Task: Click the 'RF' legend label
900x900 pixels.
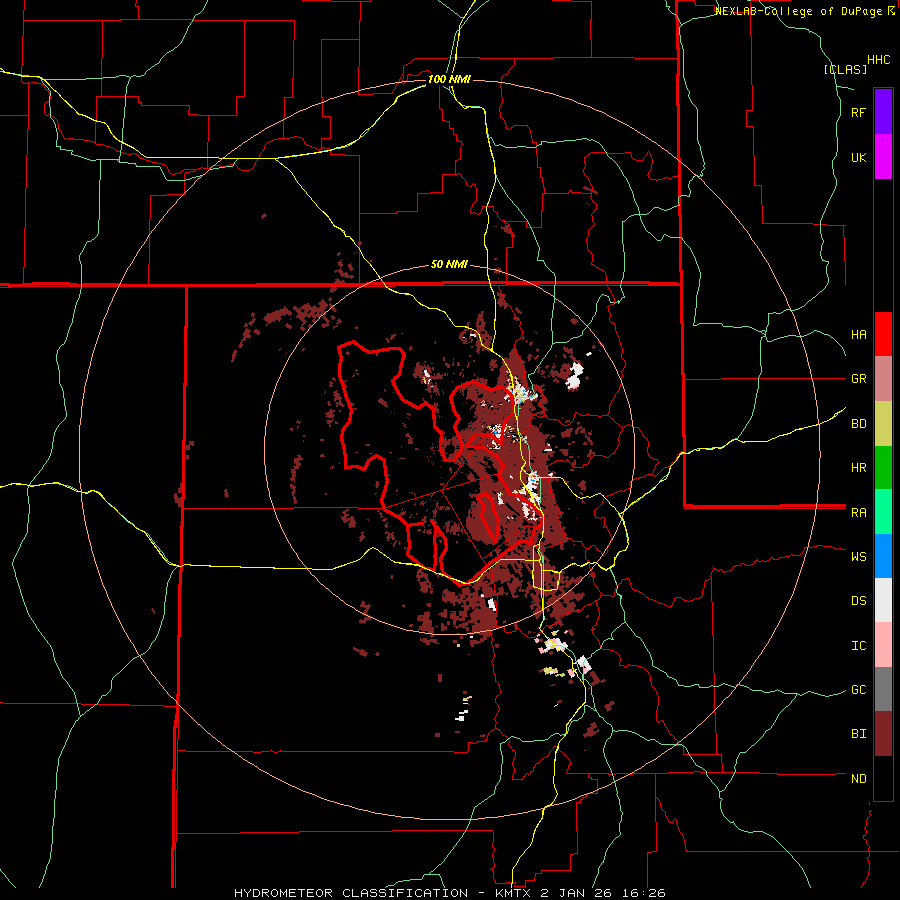Action: point(858,112)
